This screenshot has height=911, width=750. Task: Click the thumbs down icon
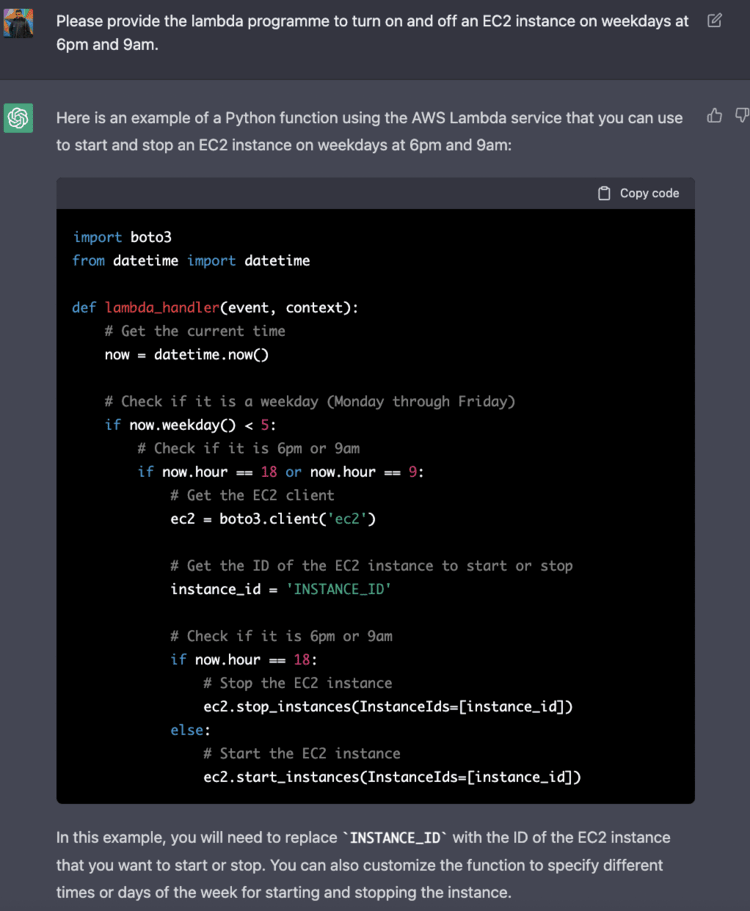pos(742,116)
